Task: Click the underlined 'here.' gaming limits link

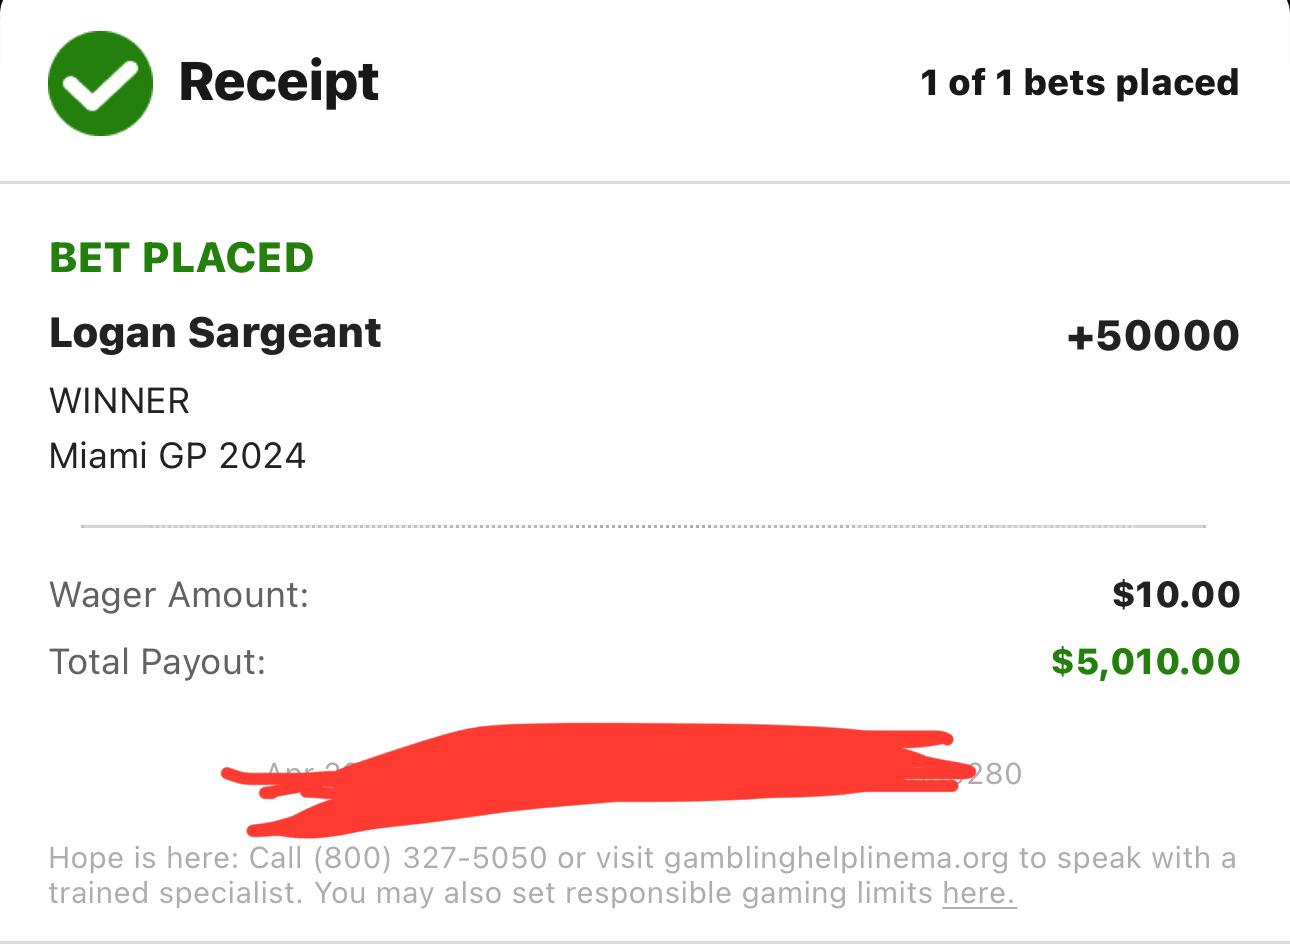Action: click(979, 893)
